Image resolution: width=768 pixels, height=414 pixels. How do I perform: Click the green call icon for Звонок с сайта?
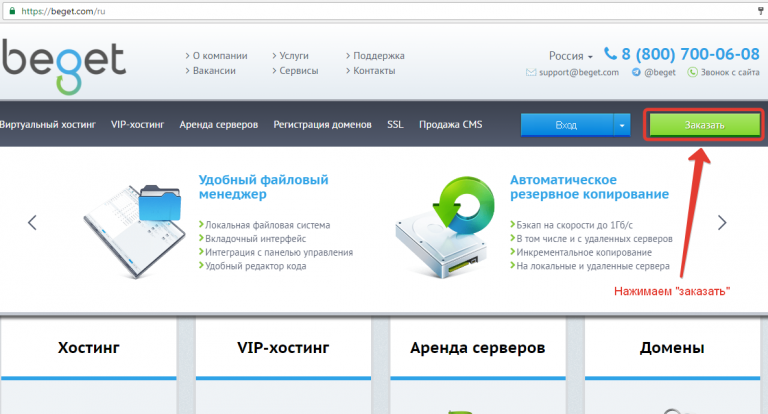point(693,73)
